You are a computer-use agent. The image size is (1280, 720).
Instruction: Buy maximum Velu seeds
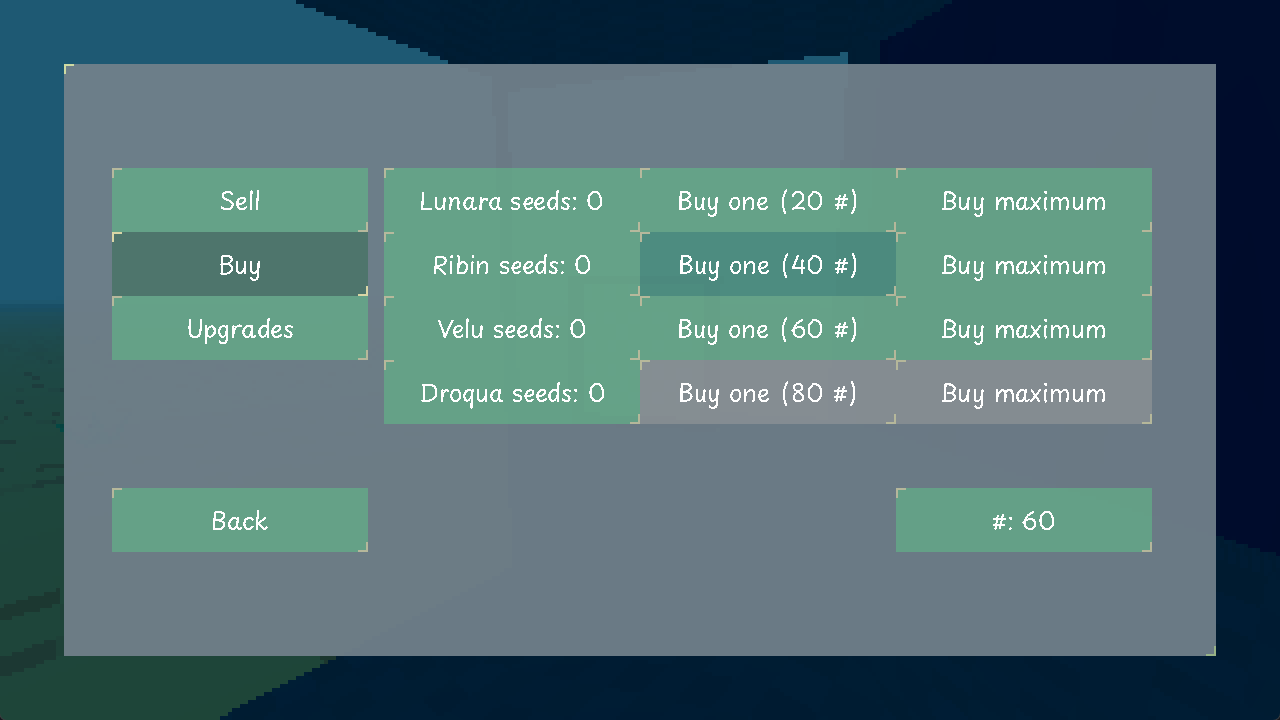(x=1023, y=329)
